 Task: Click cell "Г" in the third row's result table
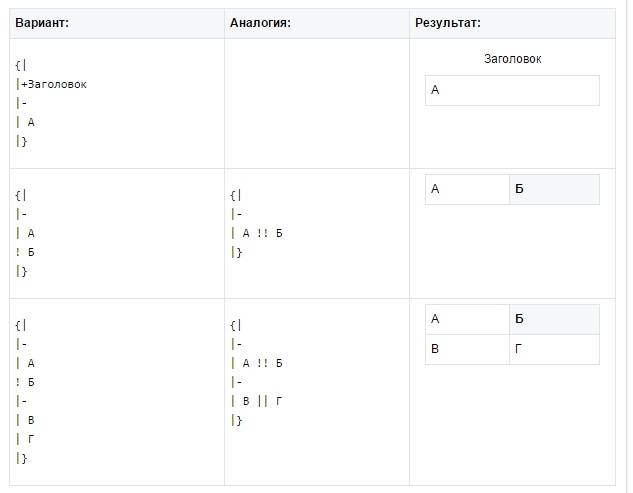click(554, 349)
